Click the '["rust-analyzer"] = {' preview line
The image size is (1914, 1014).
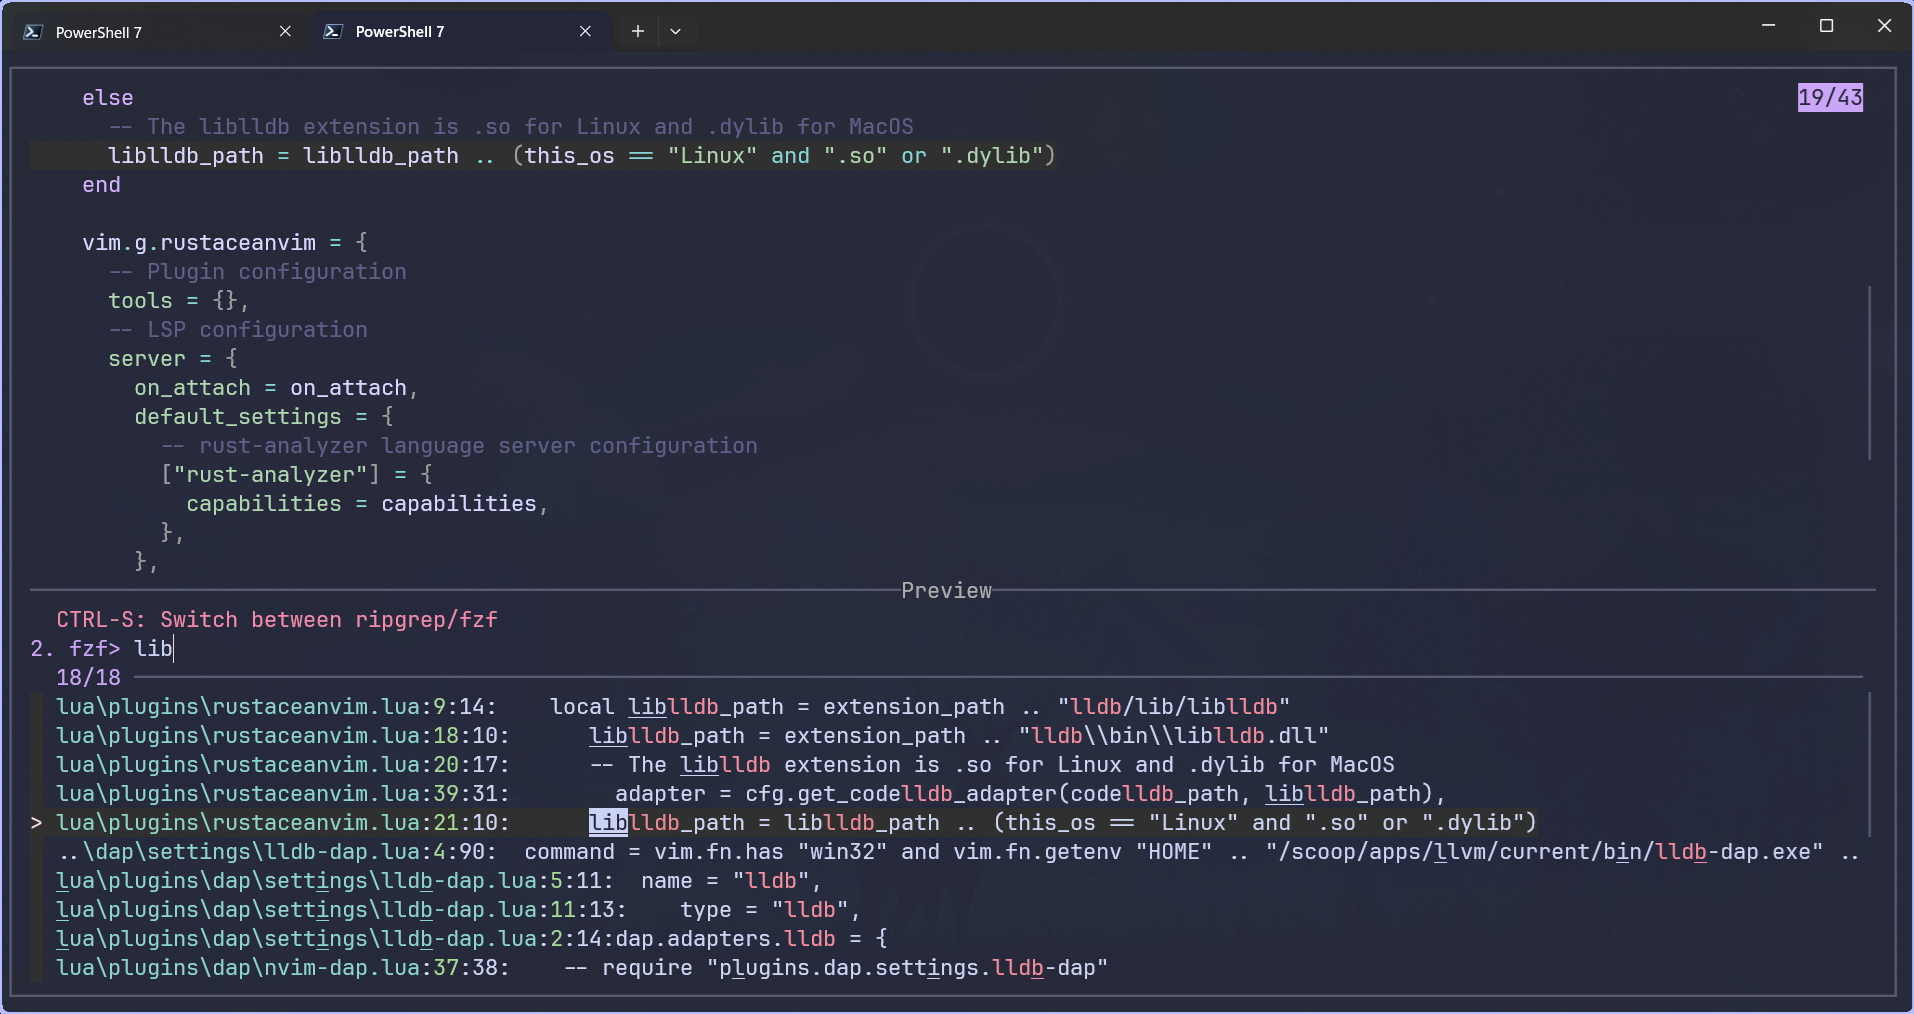(x=296, y=475)
